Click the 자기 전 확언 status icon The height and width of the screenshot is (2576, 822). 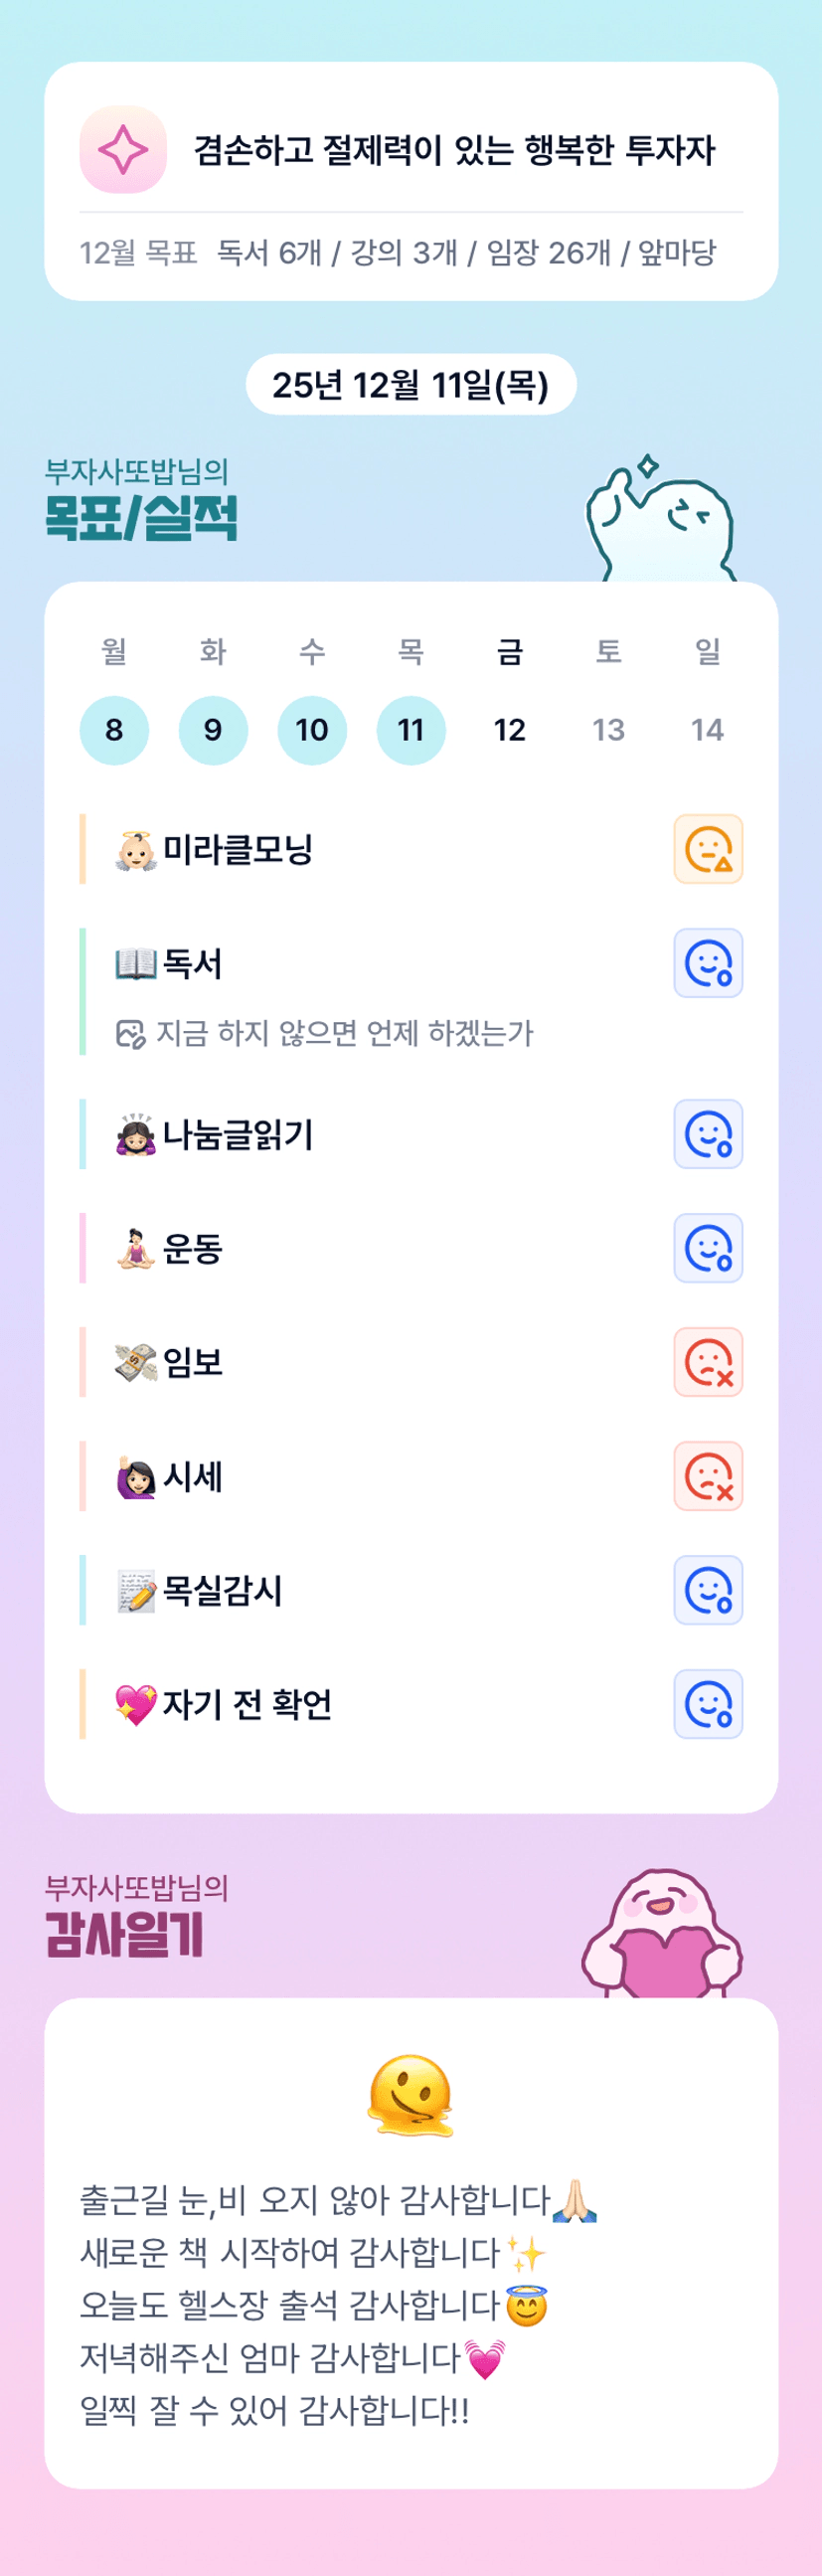pos(708,1704)
